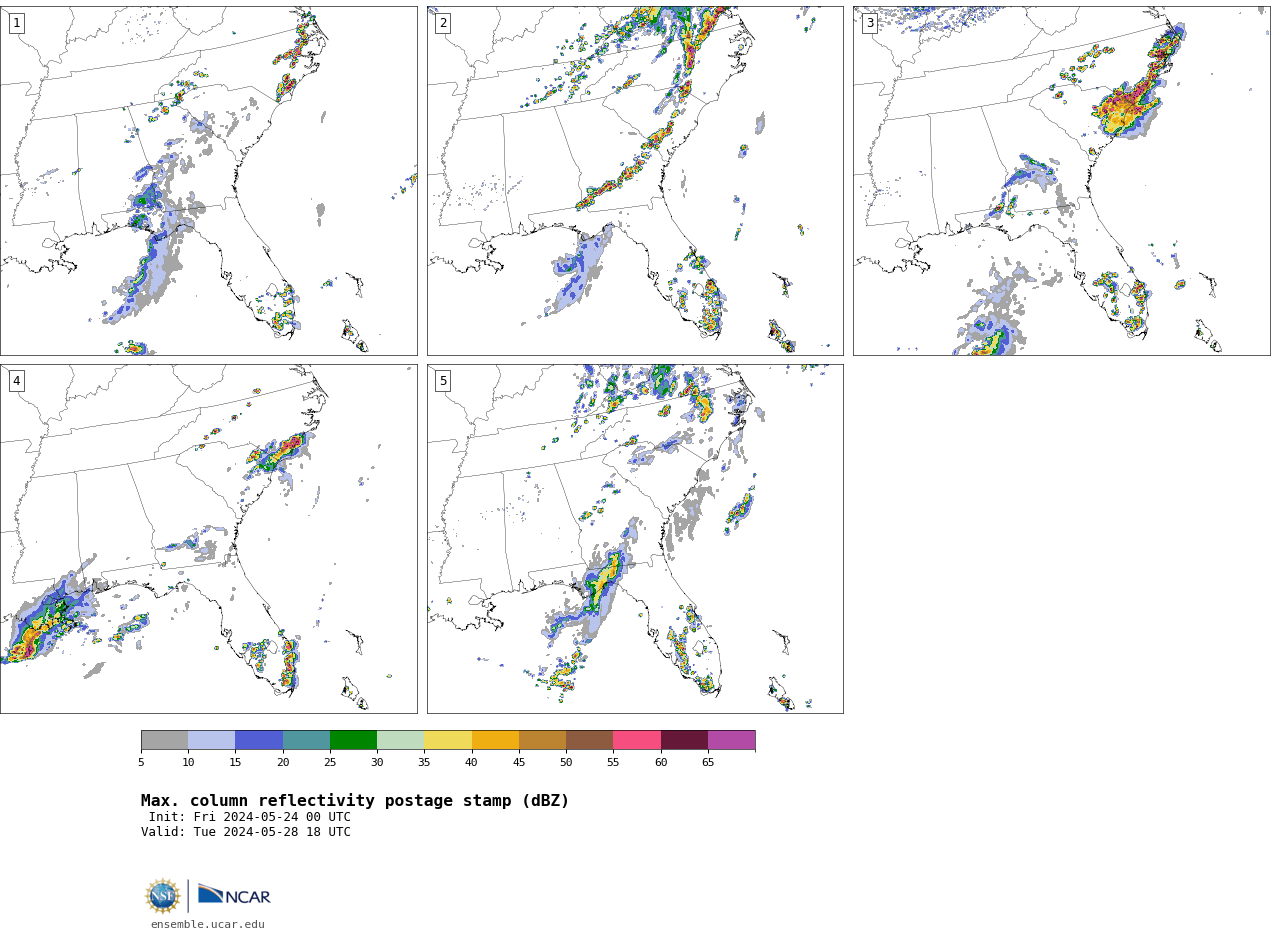Screen dimensions: 1280x936
Task: Click the Init: Fri 2024-05-24 00 UTC text
Action: [250, 817]
